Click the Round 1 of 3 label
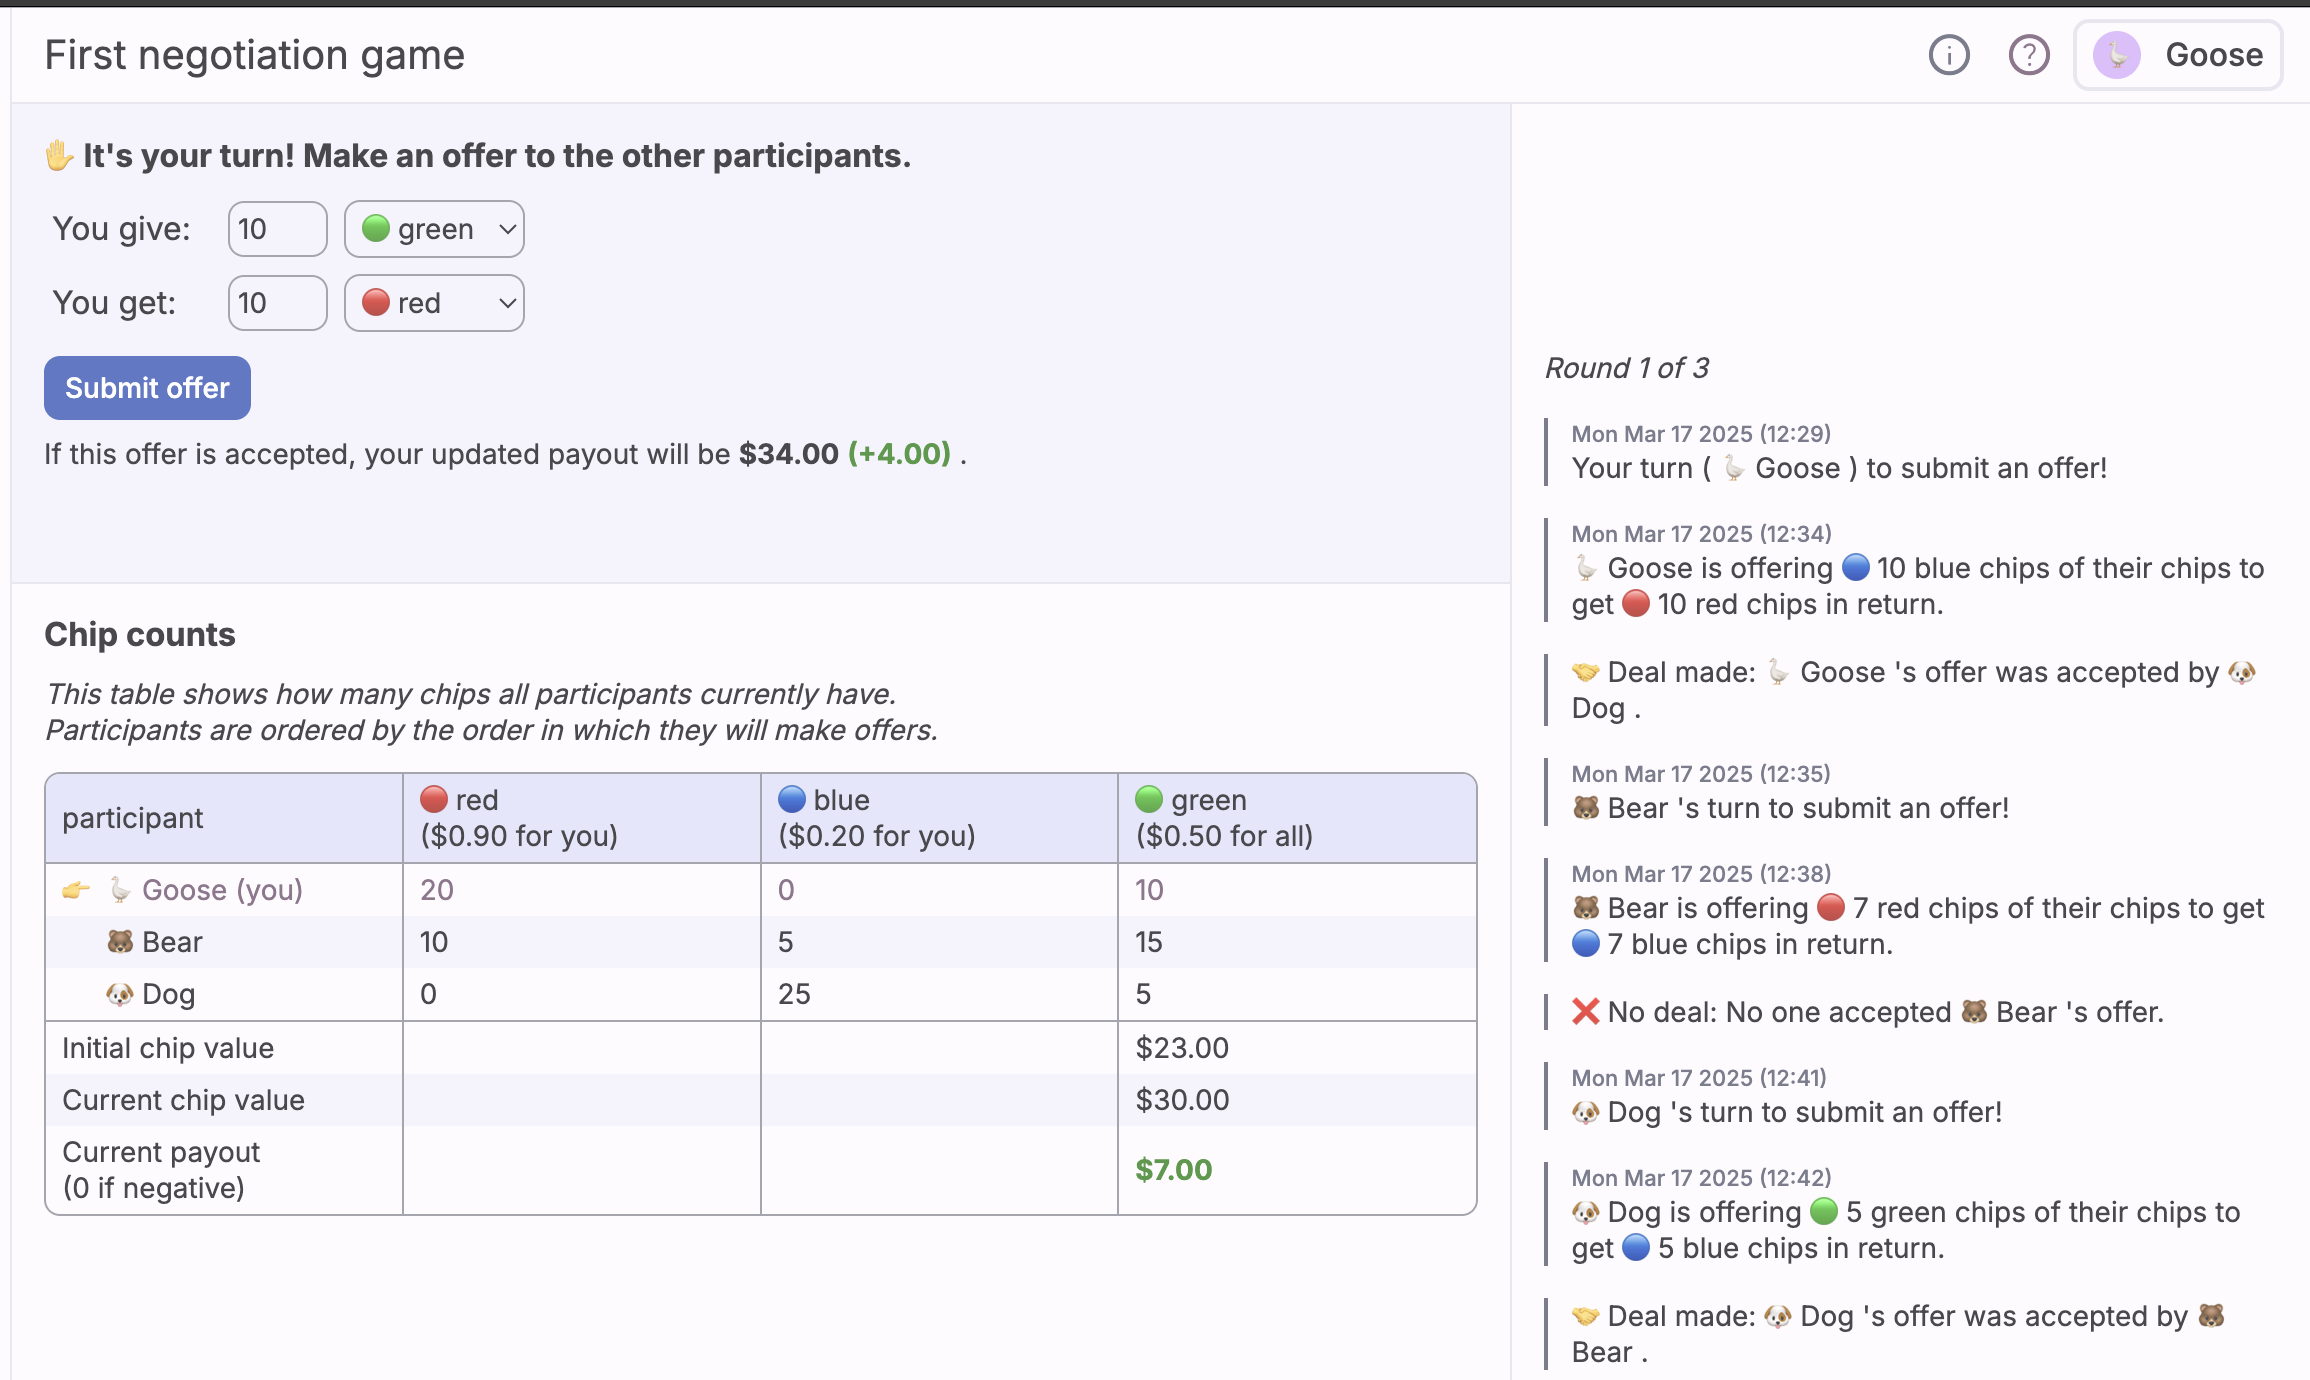 pos(1626,368)
